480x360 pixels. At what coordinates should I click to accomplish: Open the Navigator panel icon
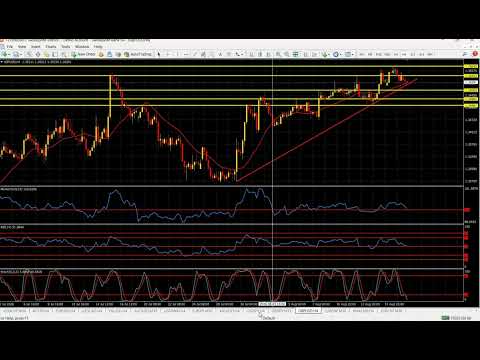point(46,54)
